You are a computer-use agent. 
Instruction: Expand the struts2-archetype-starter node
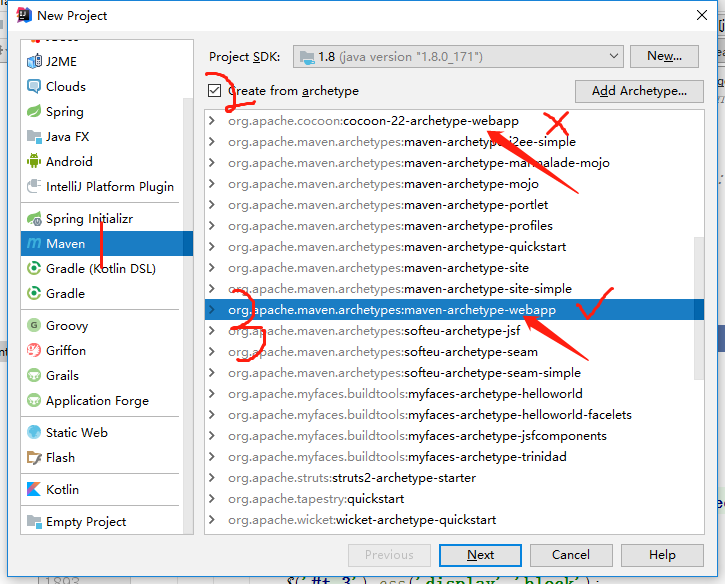point(212,478)
